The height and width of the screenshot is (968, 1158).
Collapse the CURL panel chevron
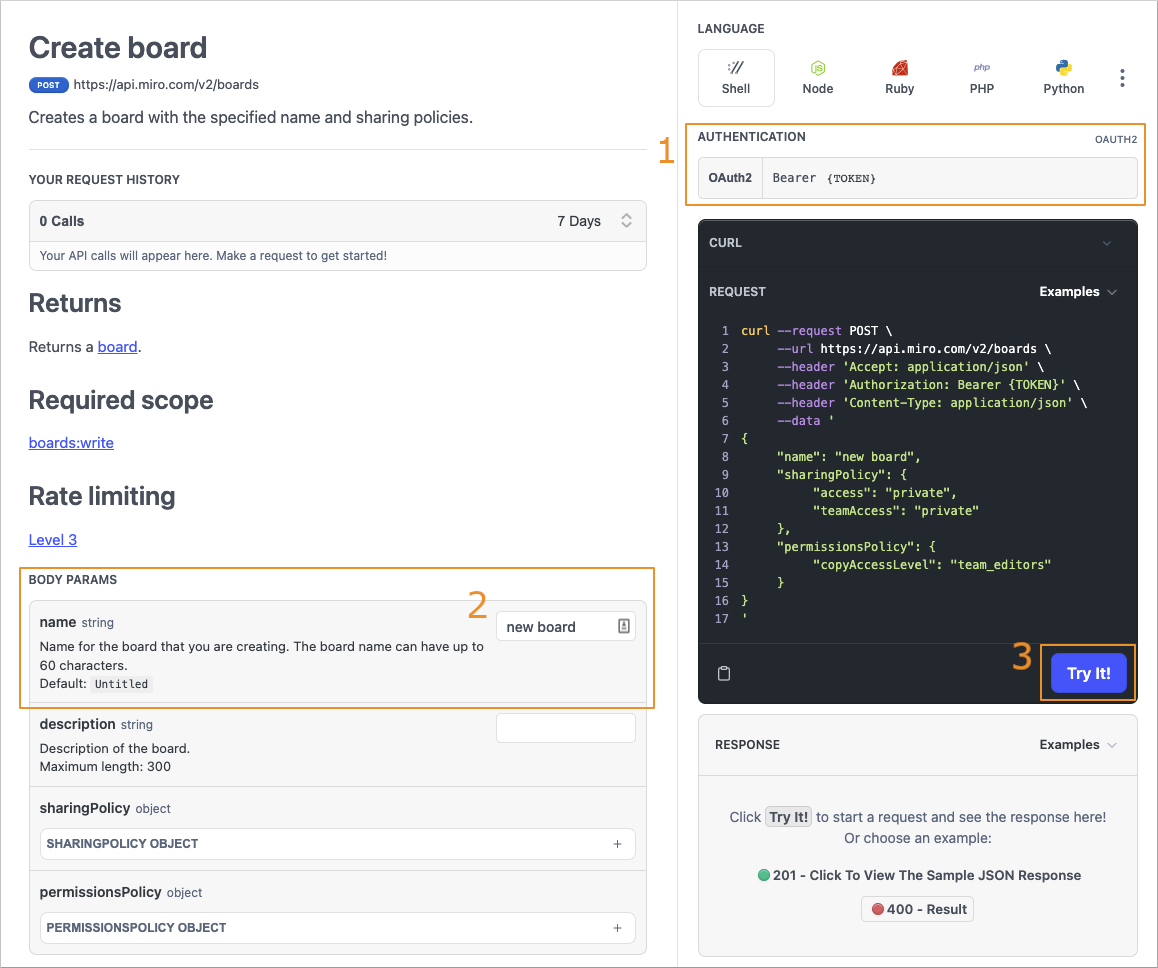click(x=1106, y=243)
